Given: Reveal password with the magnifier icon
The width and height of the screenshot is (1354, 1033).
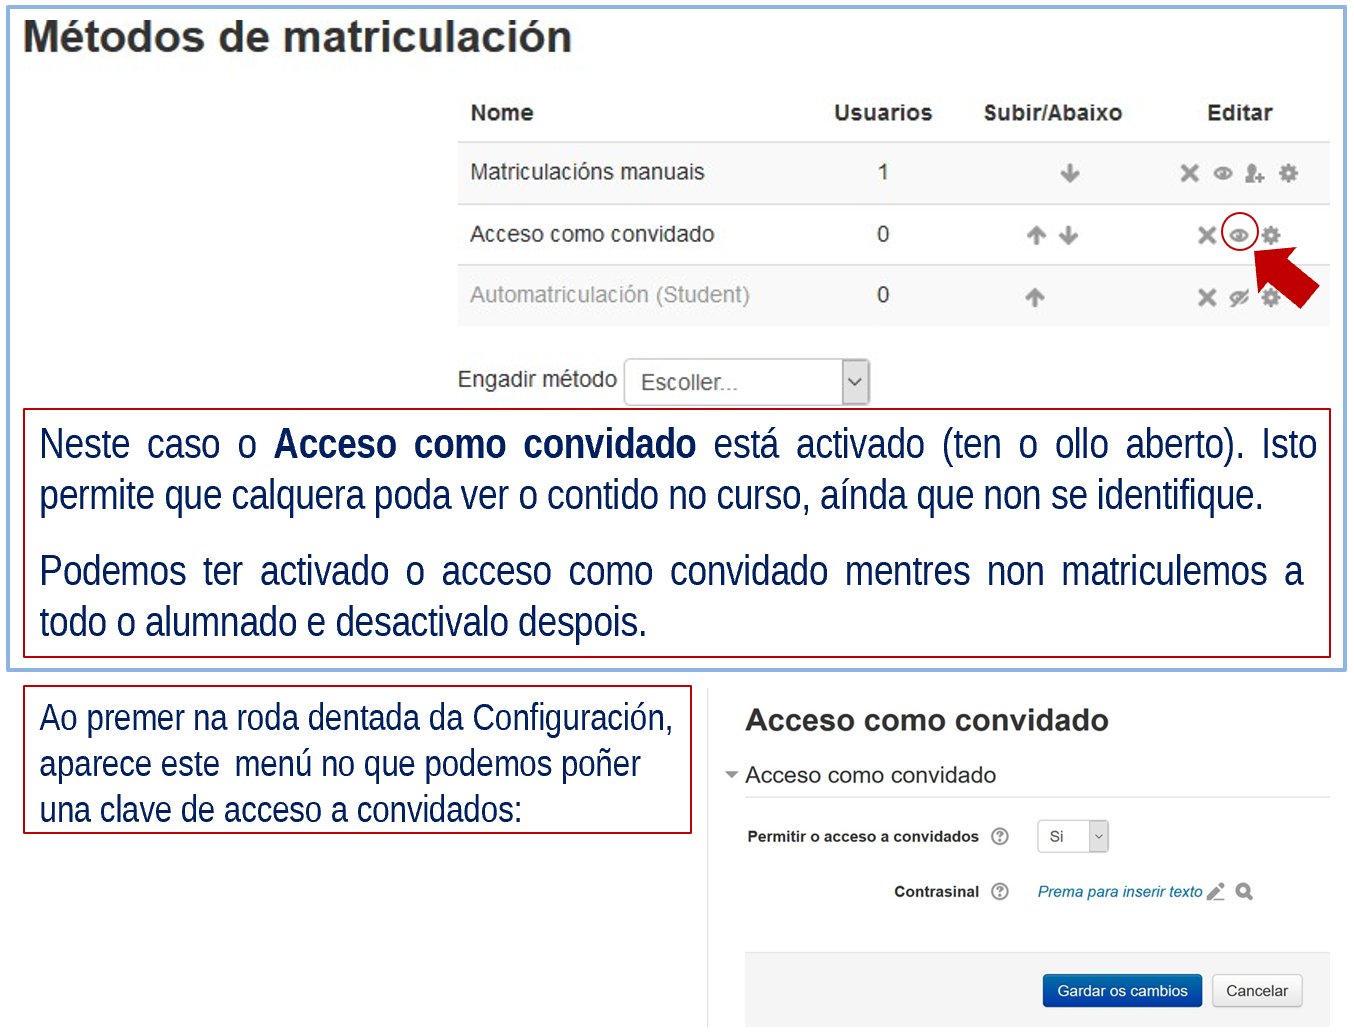Looking at the screenshot, I should coord(1244,892).
